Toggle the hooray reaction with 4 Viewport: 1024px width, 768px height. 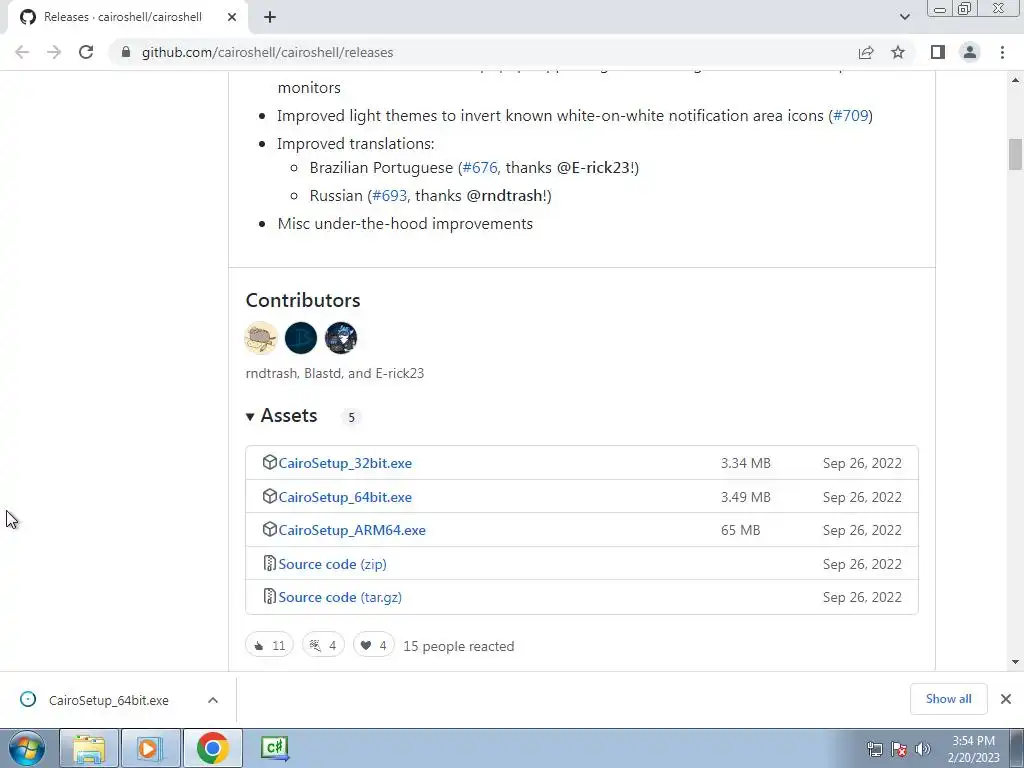(323, 645)
